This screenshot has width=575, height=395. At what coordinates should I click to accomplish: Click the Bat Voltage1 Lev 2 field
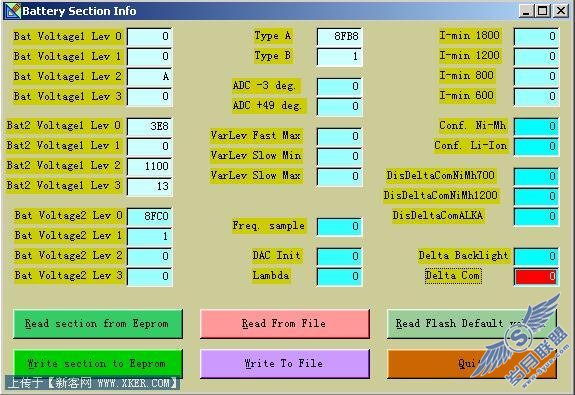pos(150,77)
